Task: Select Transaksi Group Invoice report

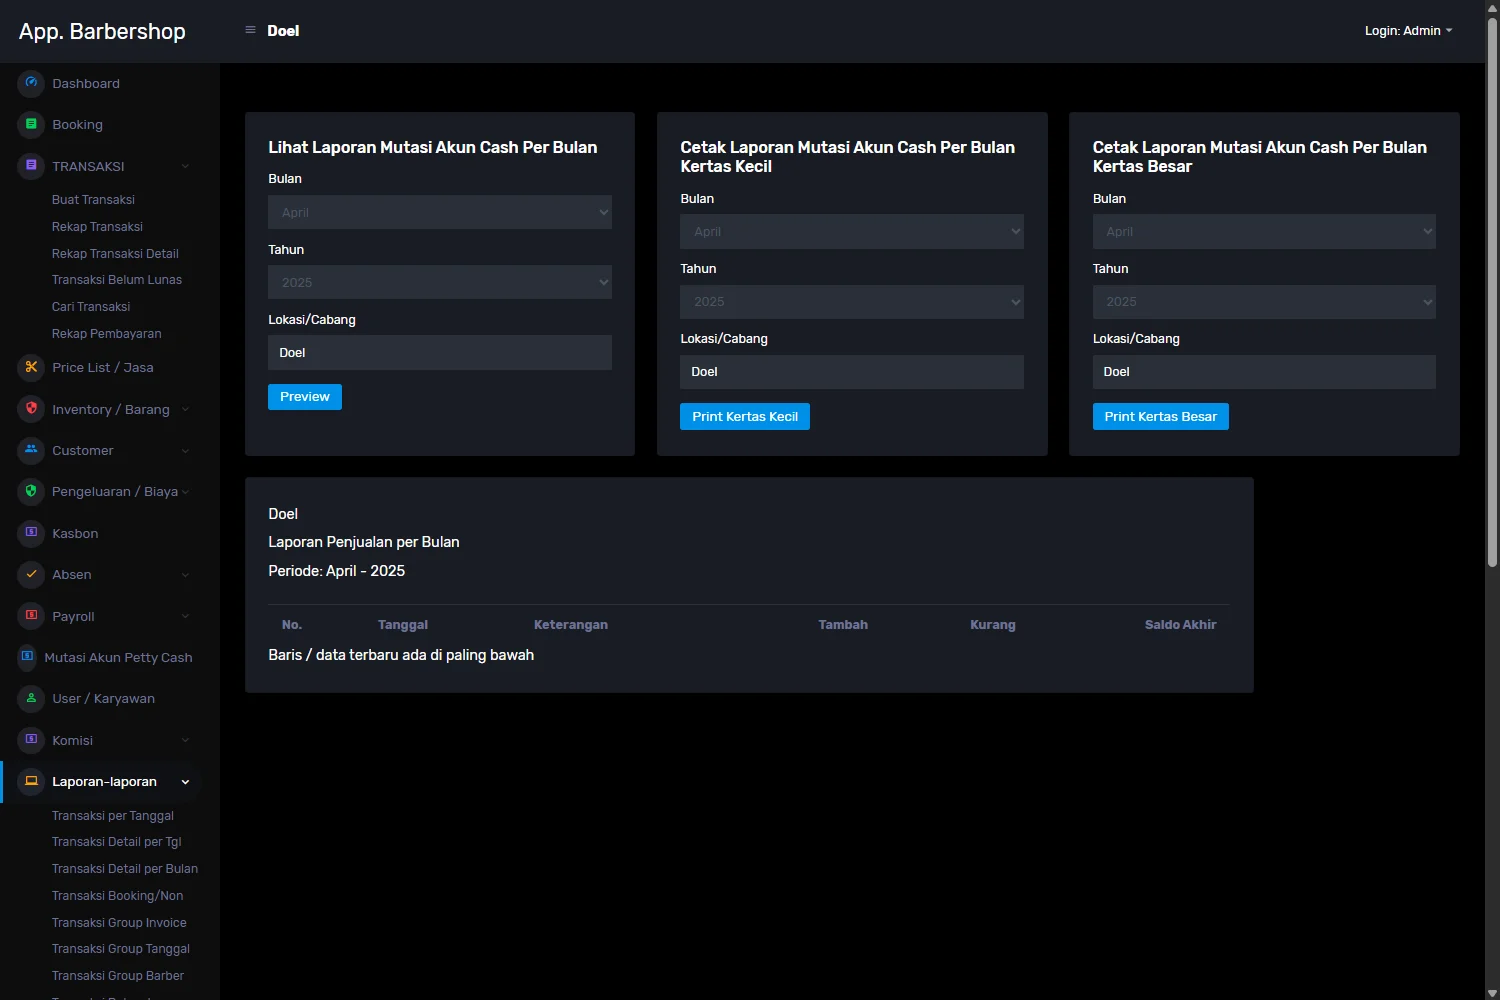Action: pyautogui.click(x=119, y=923)
